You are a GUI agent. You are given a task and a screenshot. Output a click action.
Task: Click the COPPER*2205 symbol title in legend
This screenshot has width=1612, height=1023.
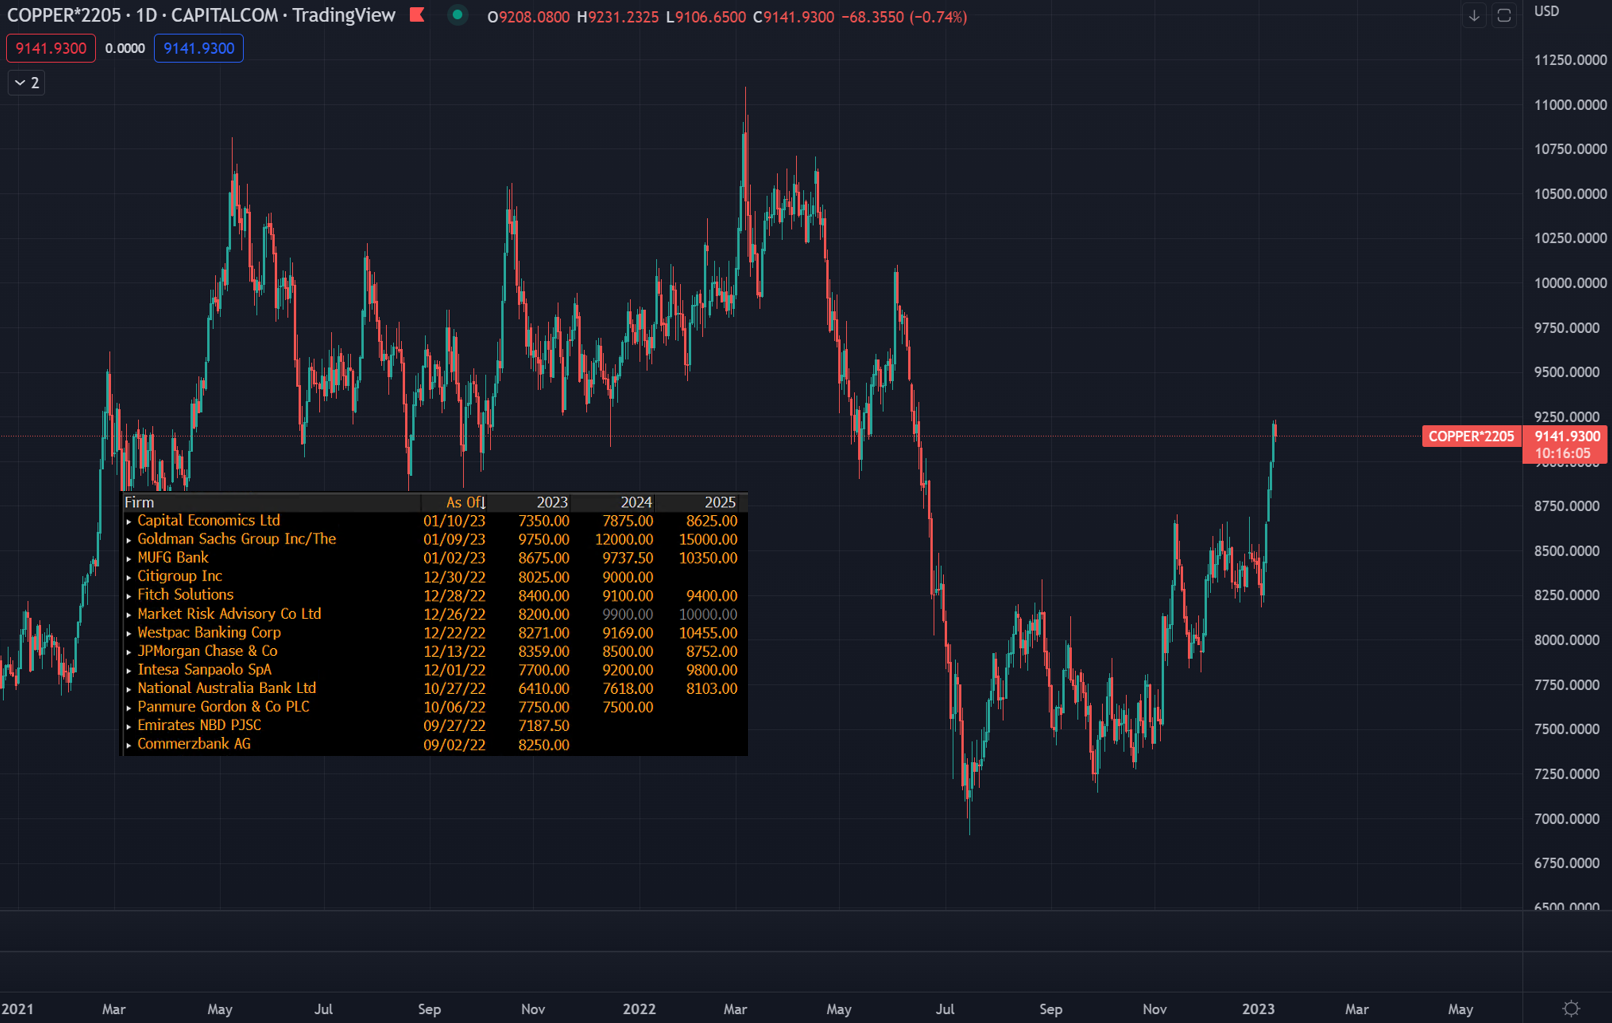[64, 16]
